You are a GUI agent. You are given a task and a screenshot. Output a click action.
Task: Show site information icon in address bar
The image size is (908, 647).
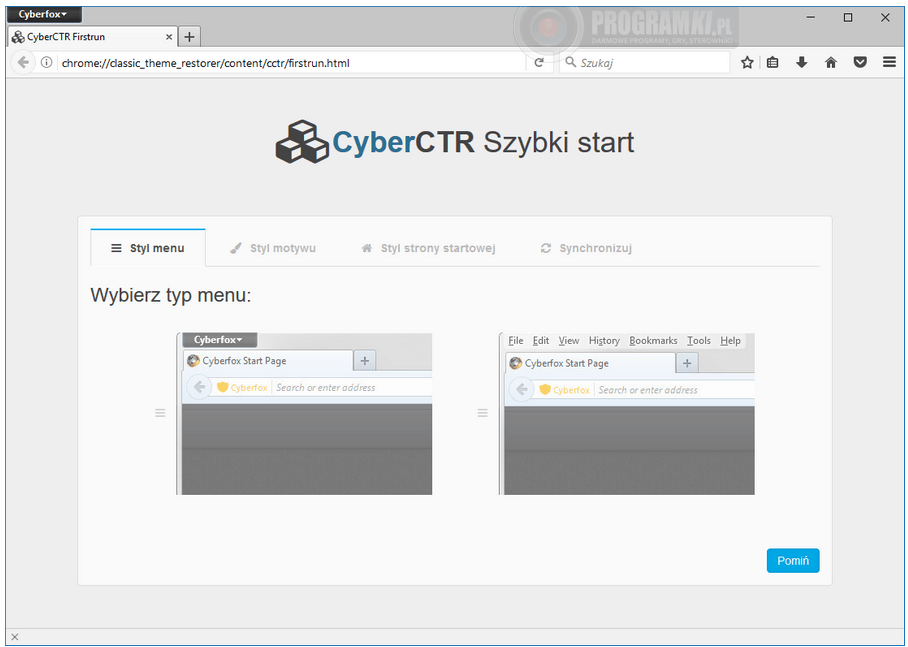(x=46, y=63)
